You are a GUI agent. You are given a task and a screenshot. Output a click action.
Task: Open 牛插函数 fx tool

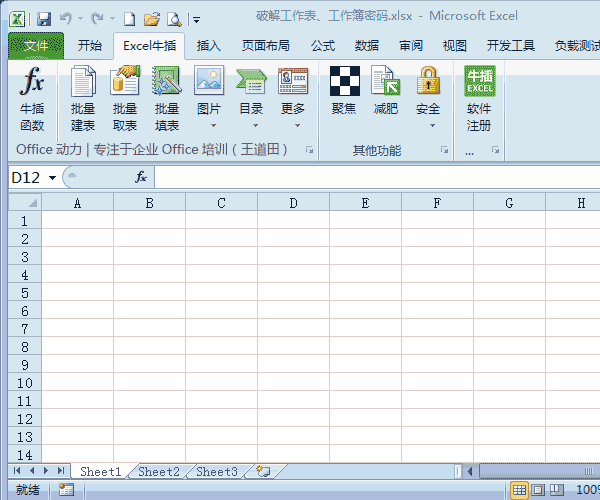[x=32, y=98]
